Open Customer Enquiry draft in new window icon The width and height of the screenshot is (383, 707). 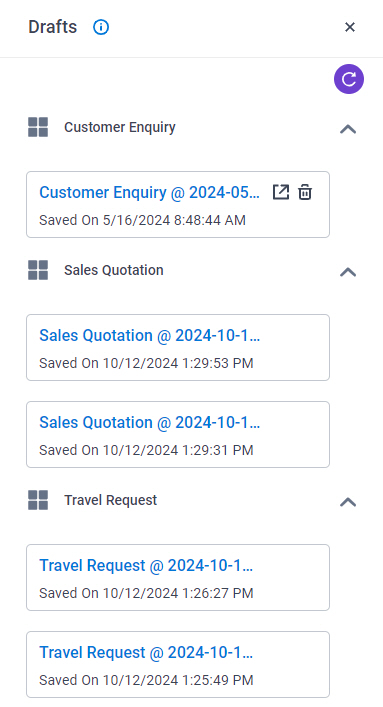coord(281,192)
